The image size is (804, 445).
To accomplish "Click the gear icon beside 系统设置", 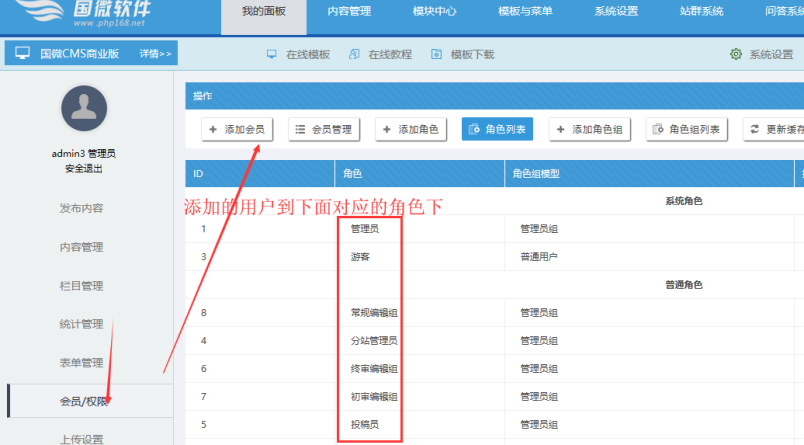I will pos(736,54).
